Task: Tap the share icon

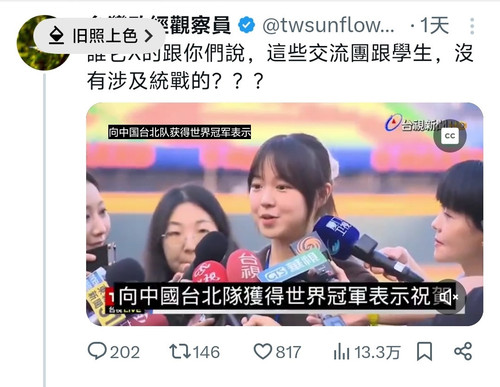Action: point(463,351)
